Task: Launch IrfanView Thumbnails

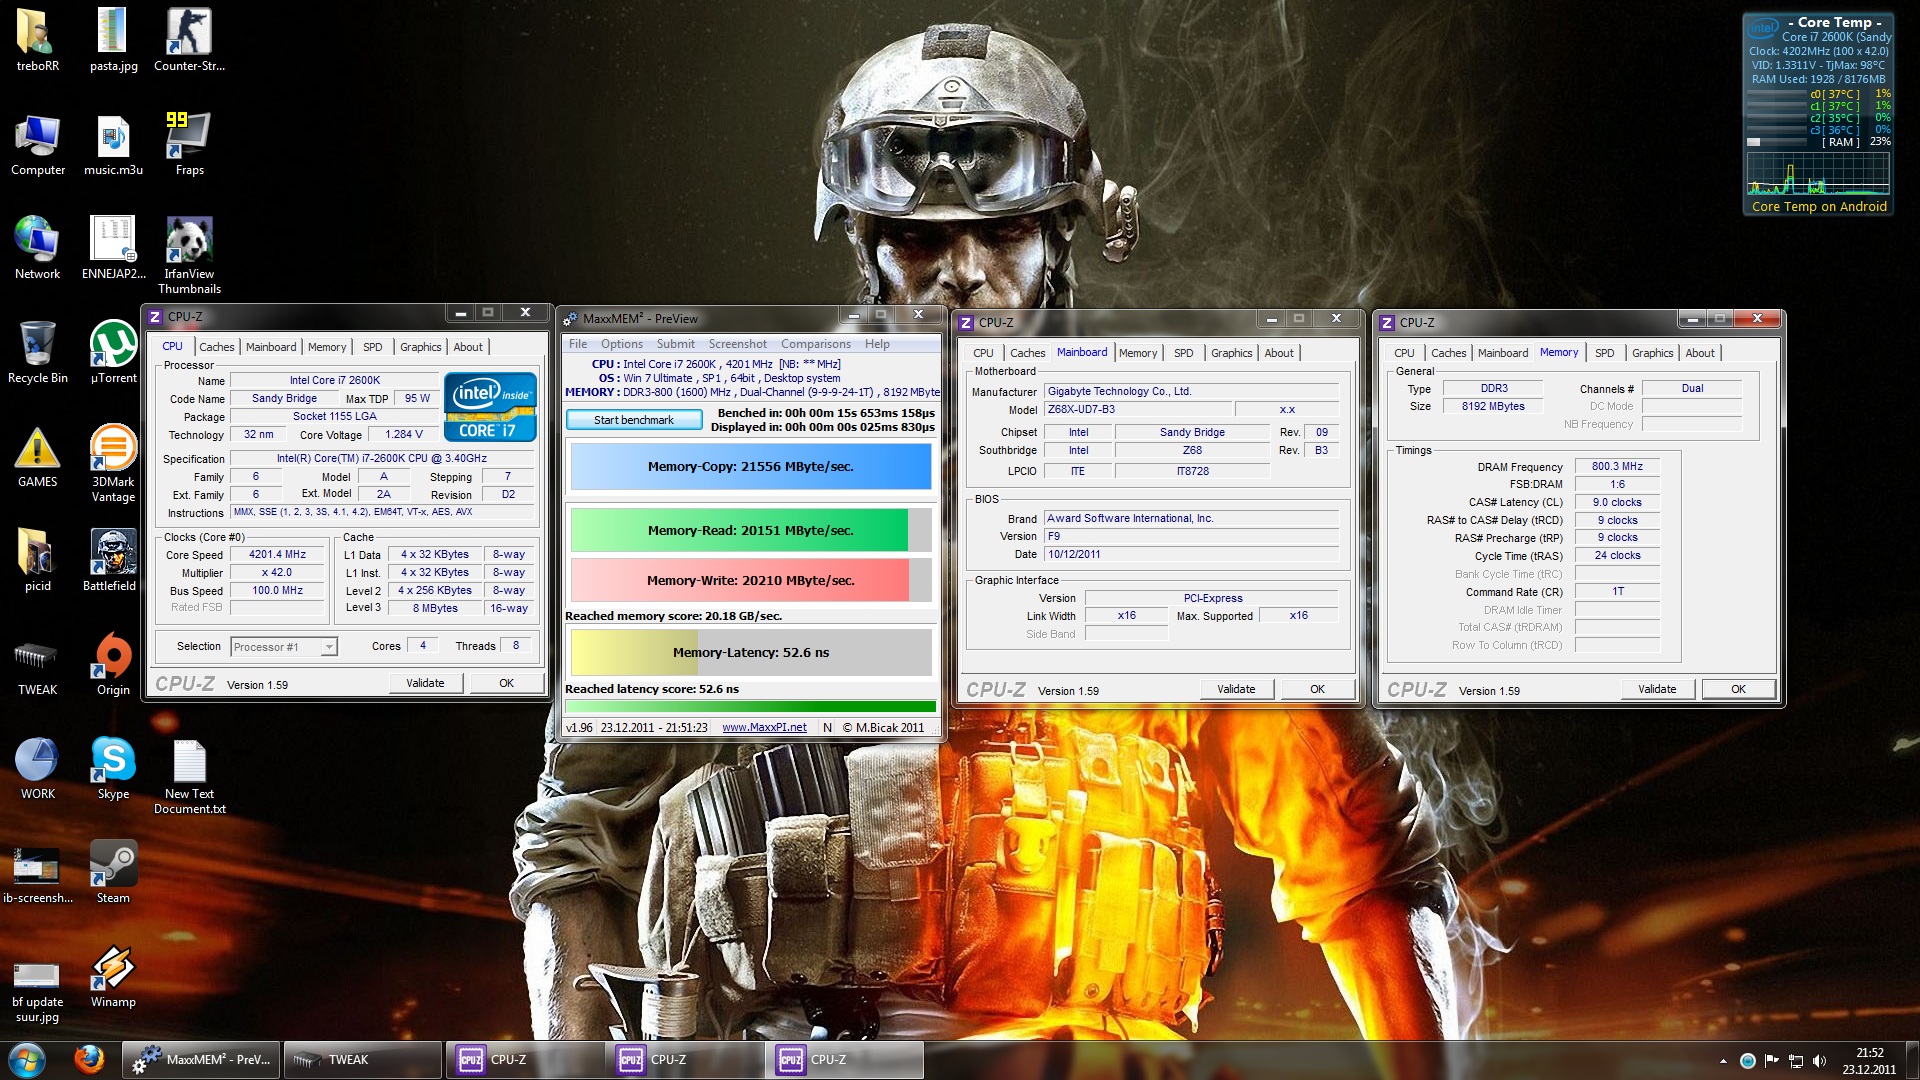Action: coord(189,255)
